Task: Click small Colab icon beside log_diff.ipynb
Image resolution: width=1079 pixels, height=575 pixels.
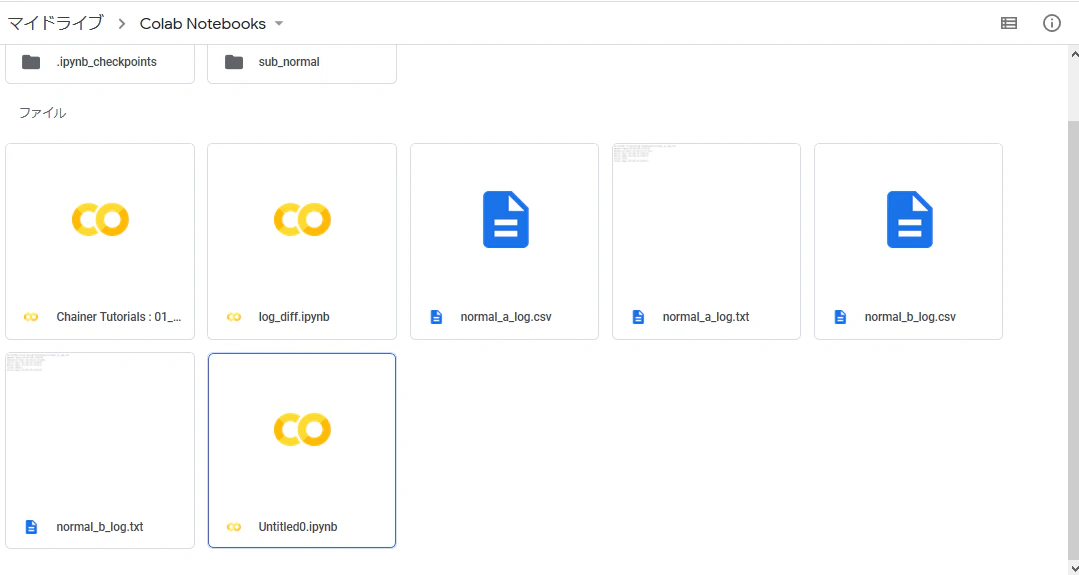Action: click(x=234, y=317)
